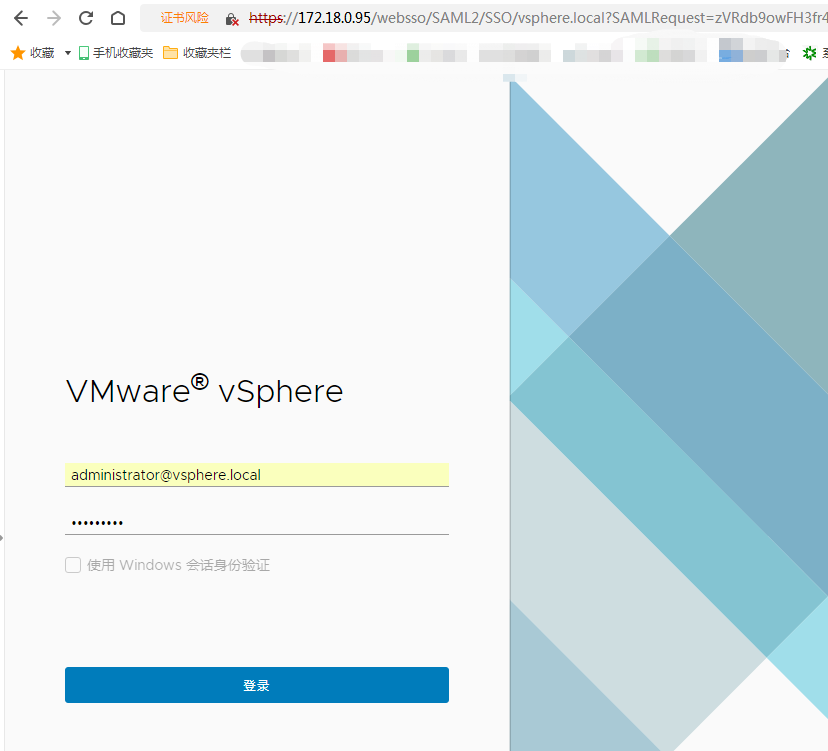
Task: Click the browser forward arrow
Action: [x=54, y=18]
